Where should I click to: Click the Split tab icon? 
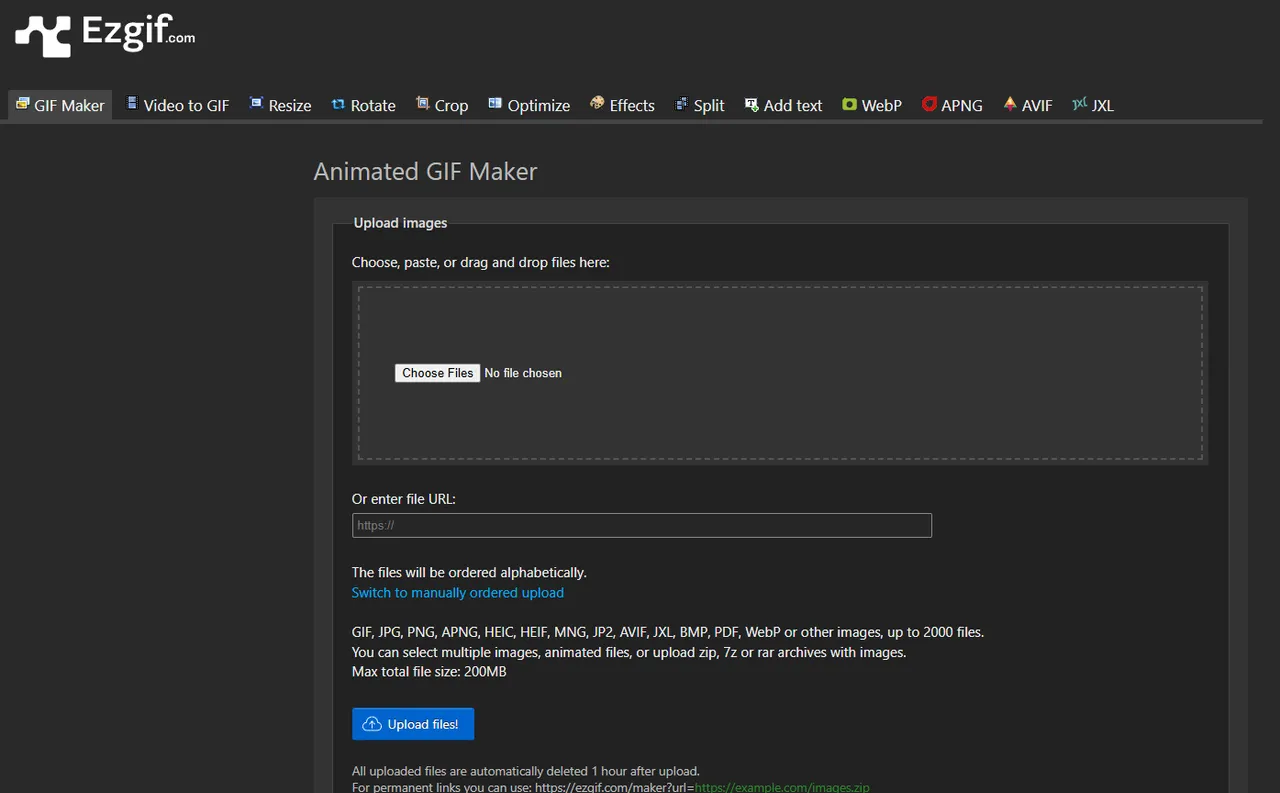[x=682, y=104]
